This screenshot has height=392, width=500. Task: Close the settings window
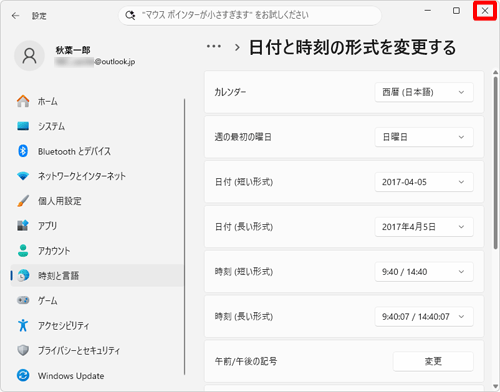(485, 11)
